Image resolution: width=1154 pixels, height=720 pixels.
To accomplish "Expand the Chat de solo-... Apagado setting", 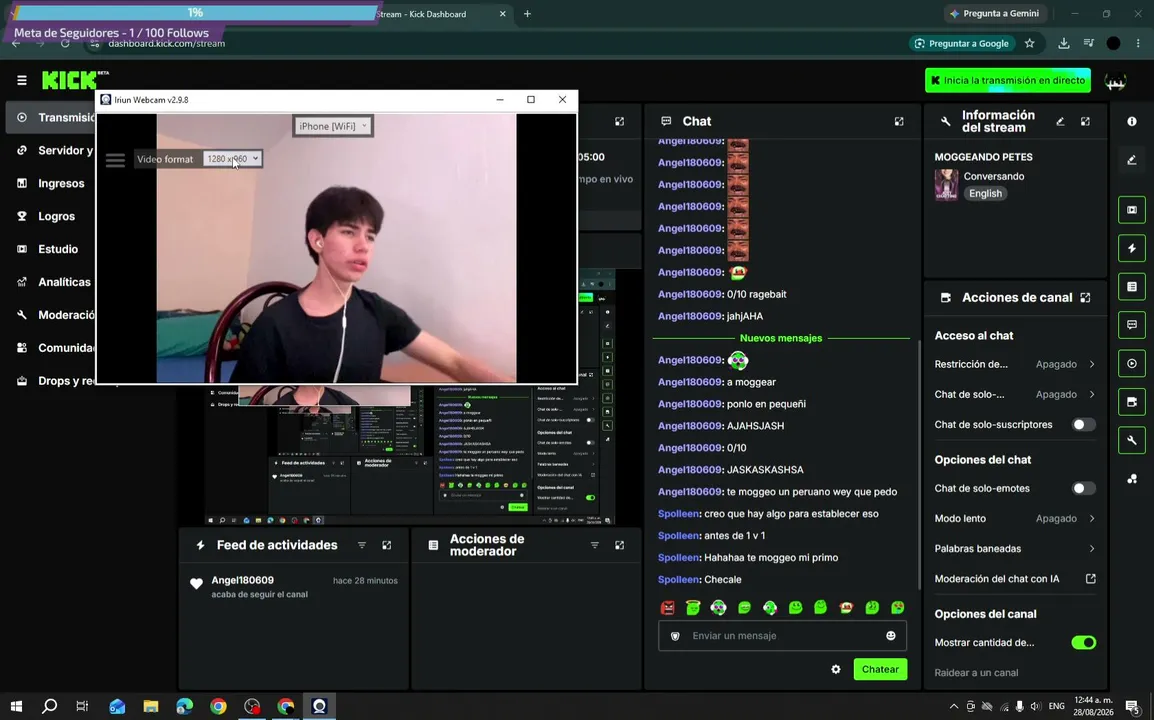I will pyautogui.click(x=1015, y=395).
